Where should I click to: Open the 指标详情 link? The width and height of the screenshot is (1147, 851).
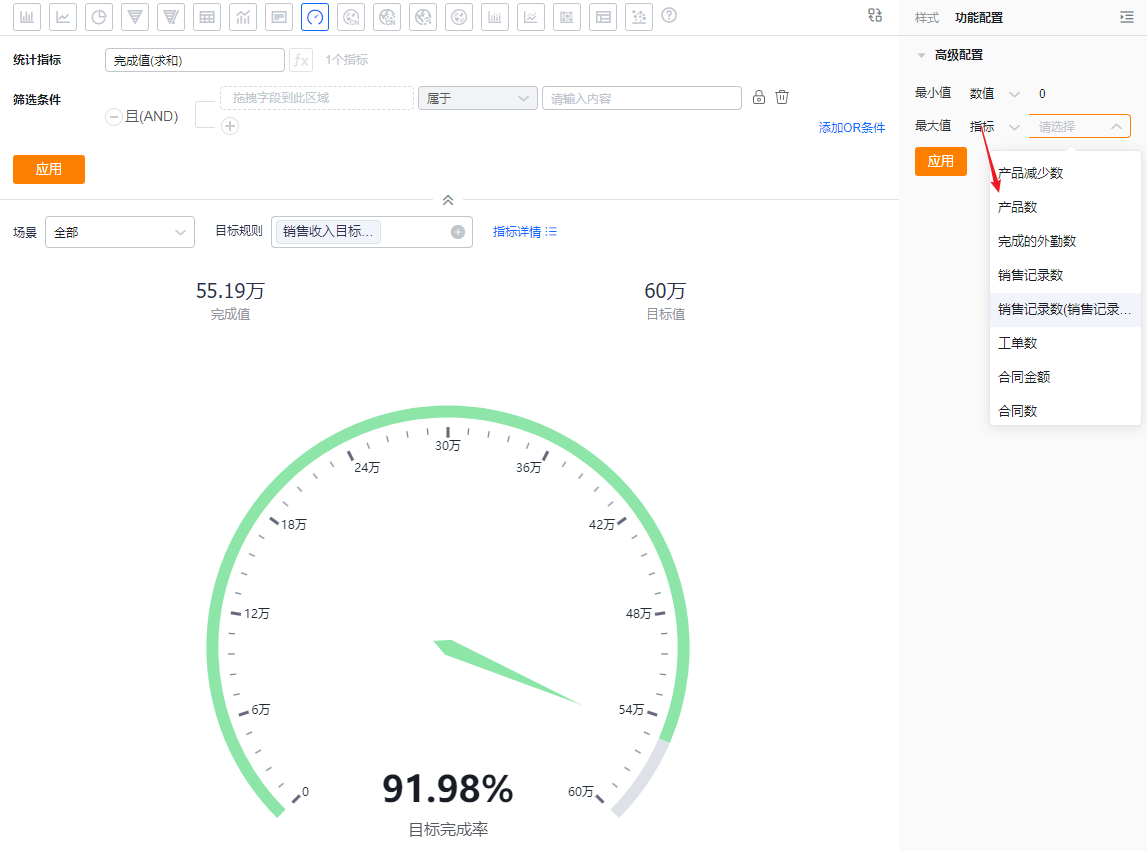click(x=524, y=232)
